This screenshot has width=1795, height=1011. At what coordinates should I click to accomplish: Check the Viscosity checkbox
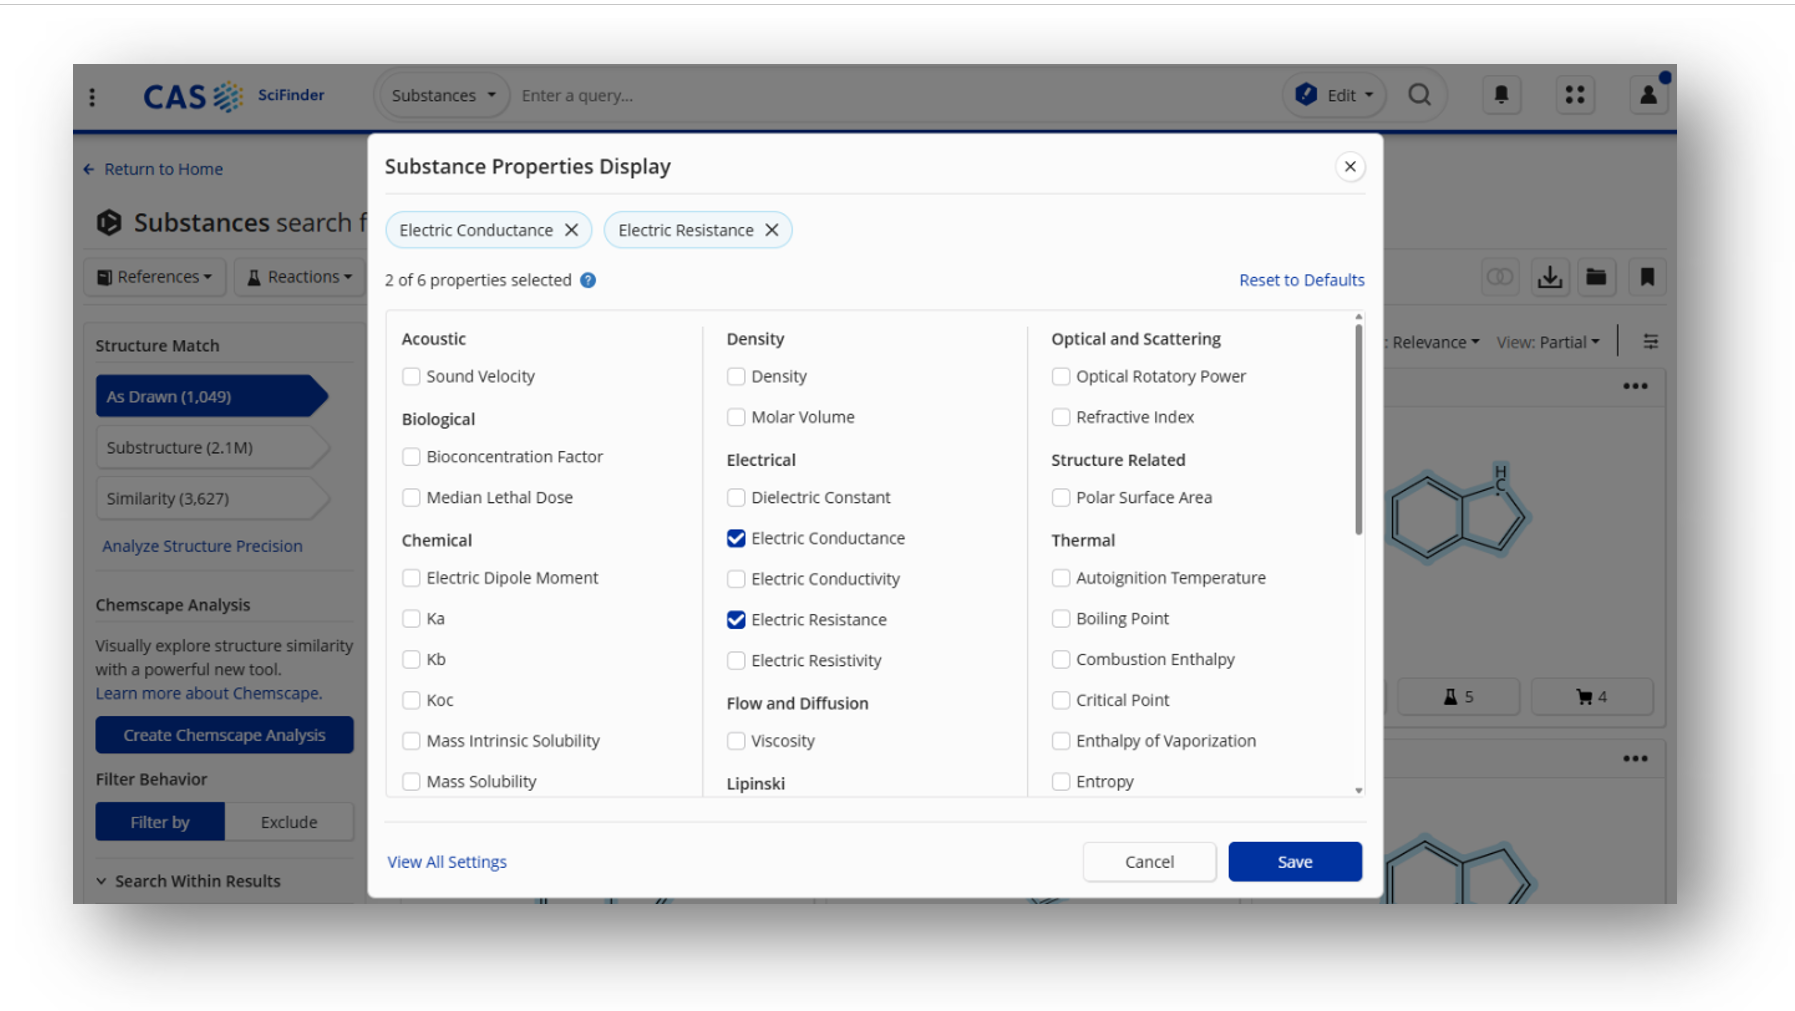point(736,741)
